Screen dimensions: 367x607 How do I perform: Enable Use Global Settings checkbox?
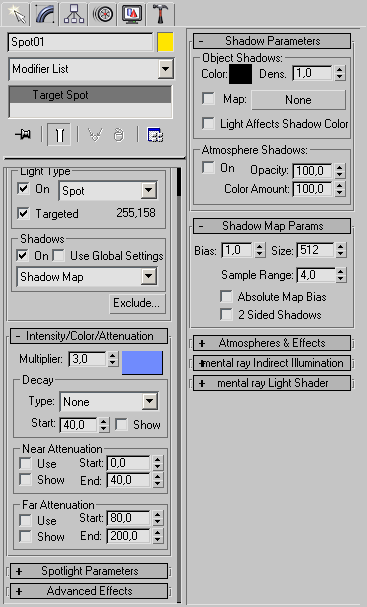pos(58,255)
